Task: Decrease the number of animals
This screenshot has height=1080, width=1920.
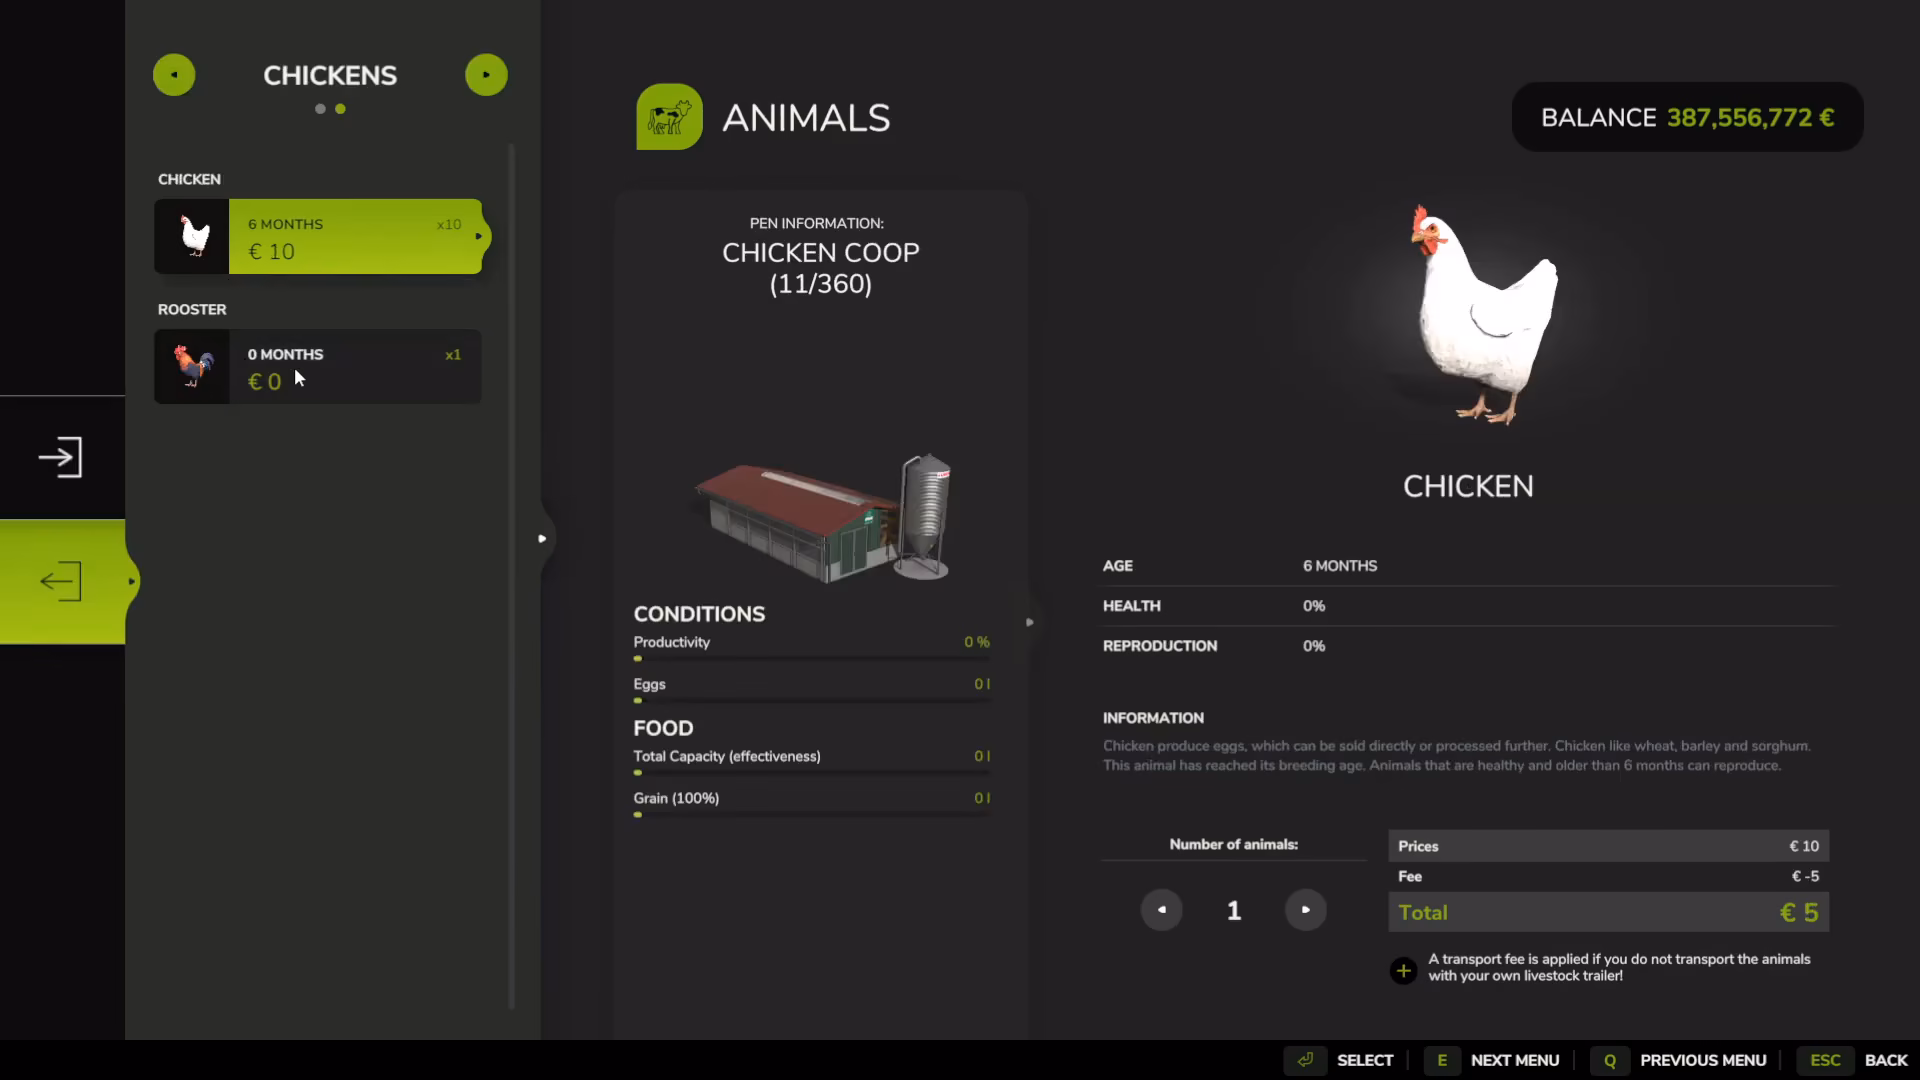Action: coord(1161,910)
